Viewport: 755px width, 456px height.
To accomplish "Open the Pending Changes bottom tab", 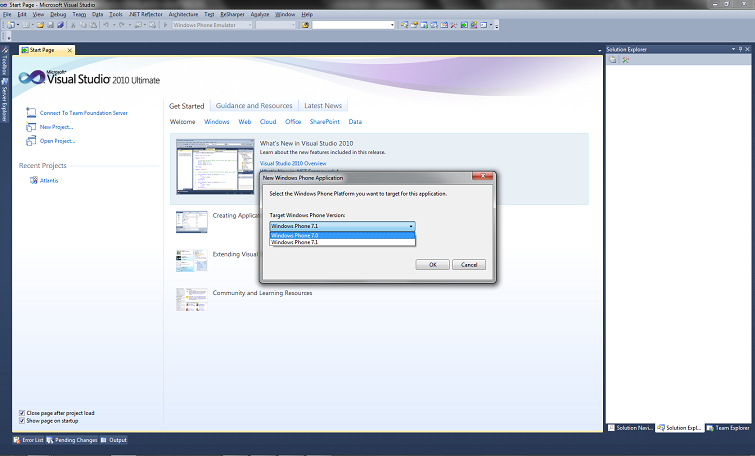I will click(x=72, y=440).
